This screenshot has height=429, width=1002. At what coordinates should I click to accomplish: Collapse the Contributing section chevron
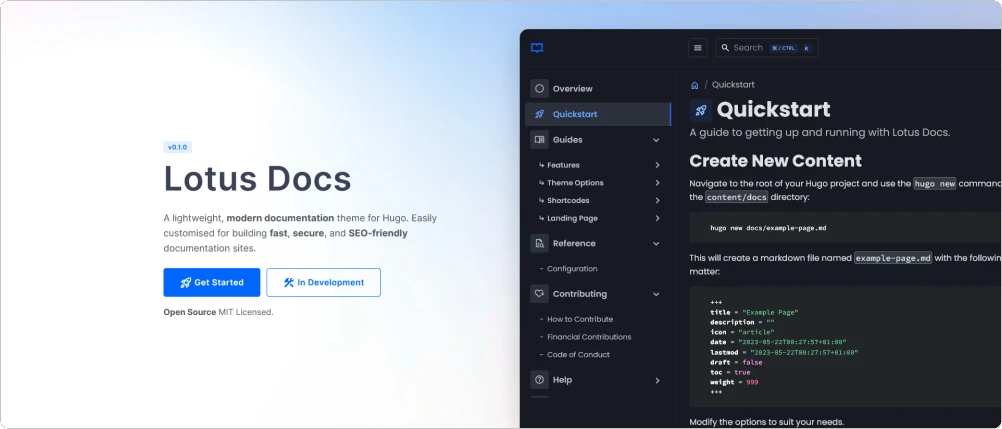click(656, 294)
